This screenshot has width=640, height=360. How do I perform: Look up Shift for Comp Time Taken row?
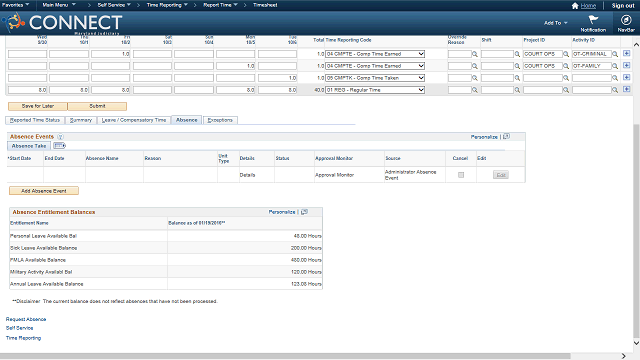click(517, 78)
